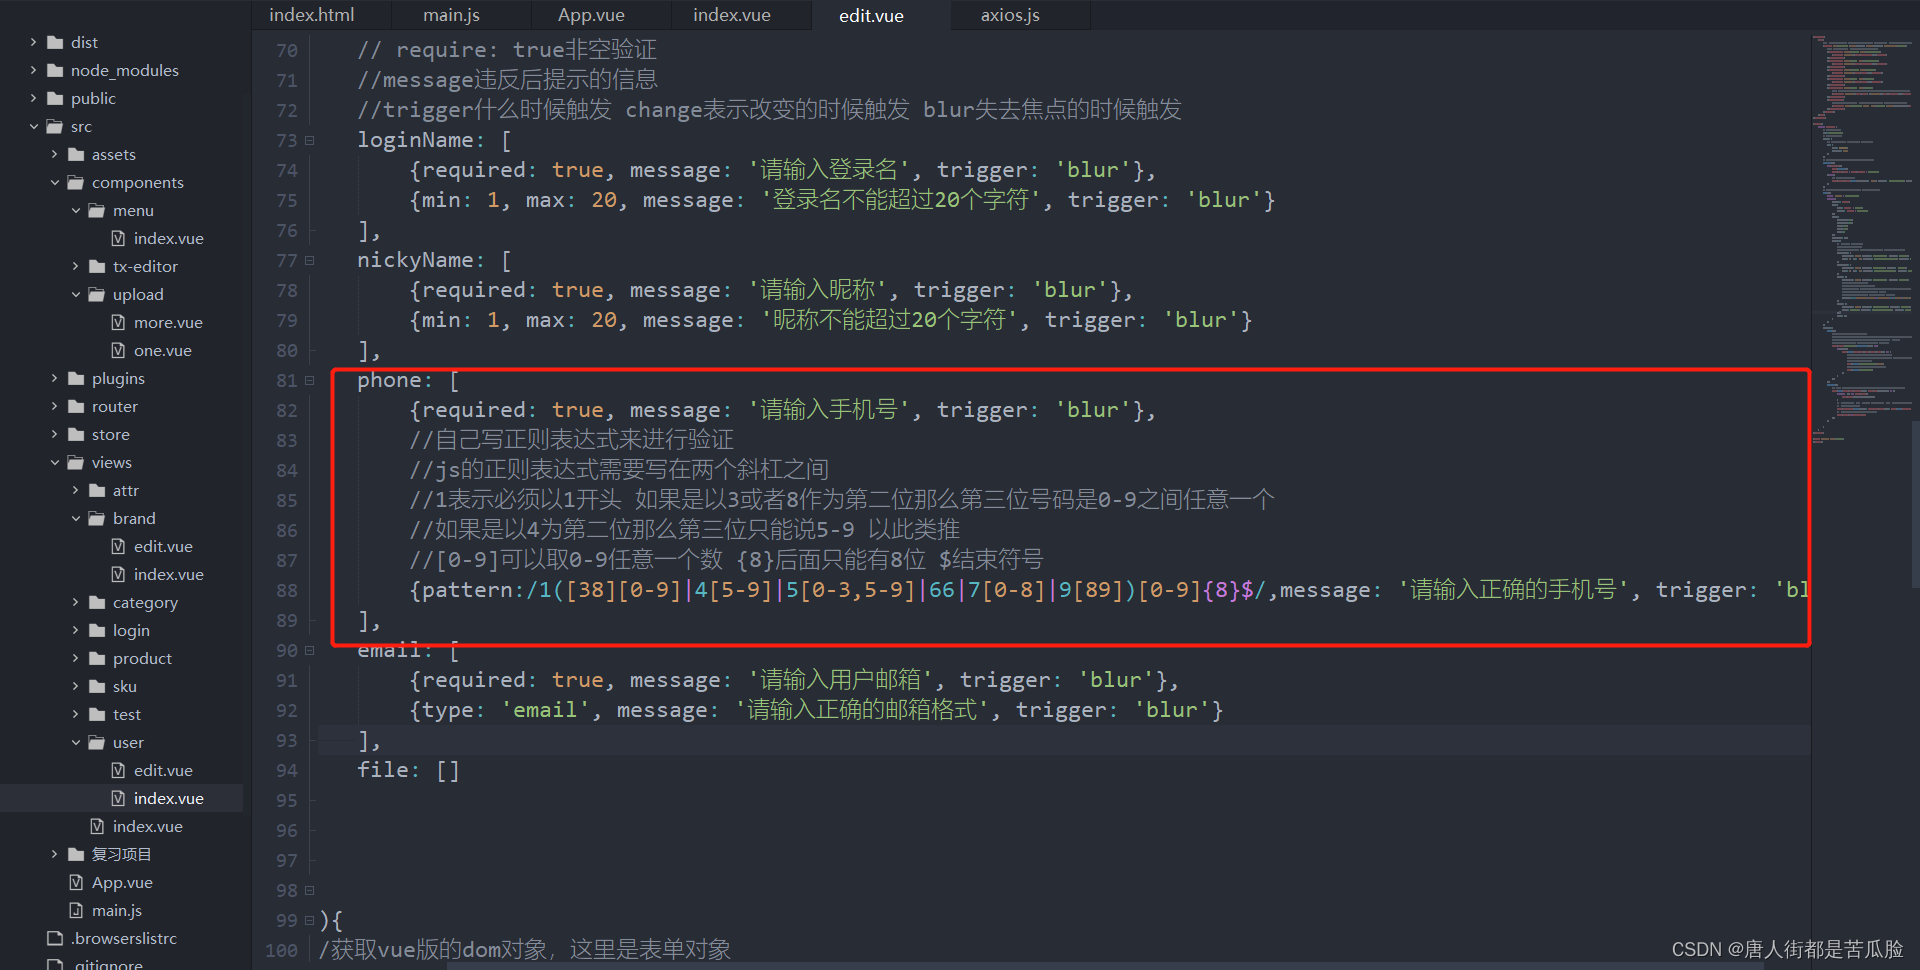Expand the node_modules folder chevron

click(33, 70)
